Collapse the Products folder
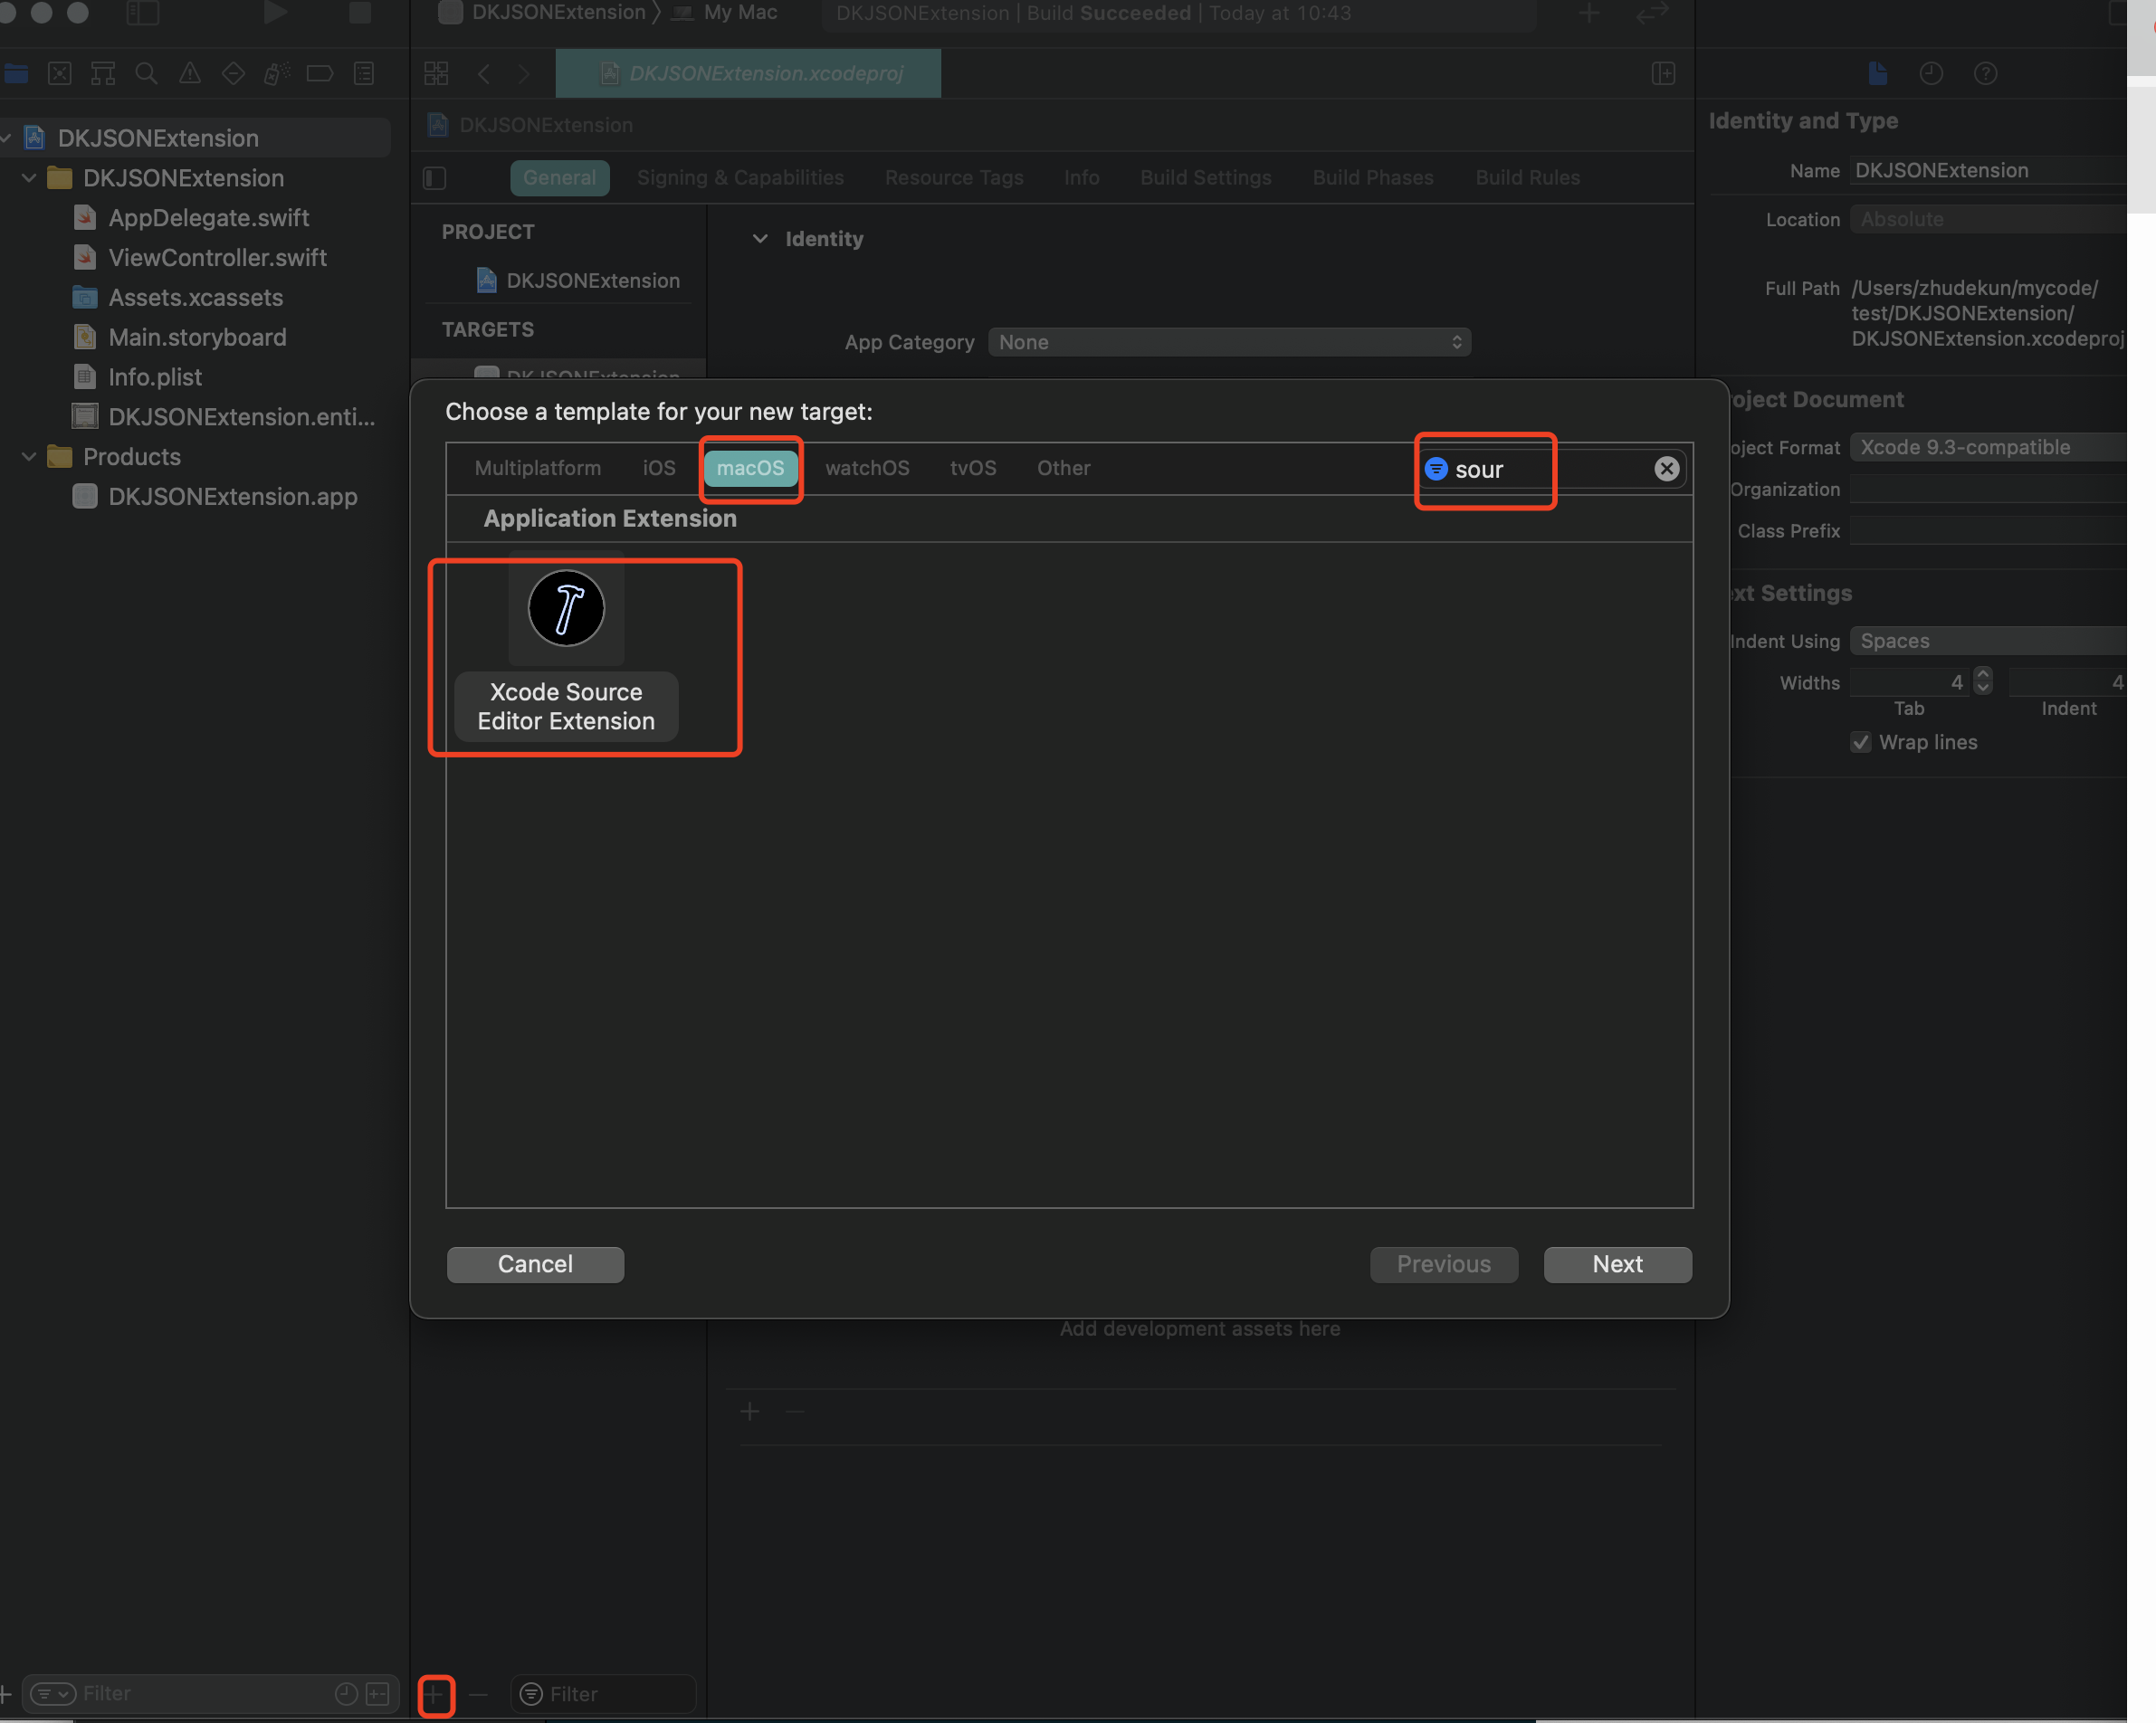Screen dimensions: 2156x1723 [29, 457]
